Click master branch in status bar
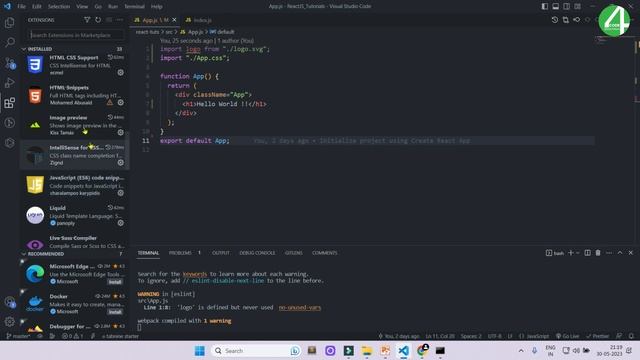640x360 pixels. click(x=18, y=336)
